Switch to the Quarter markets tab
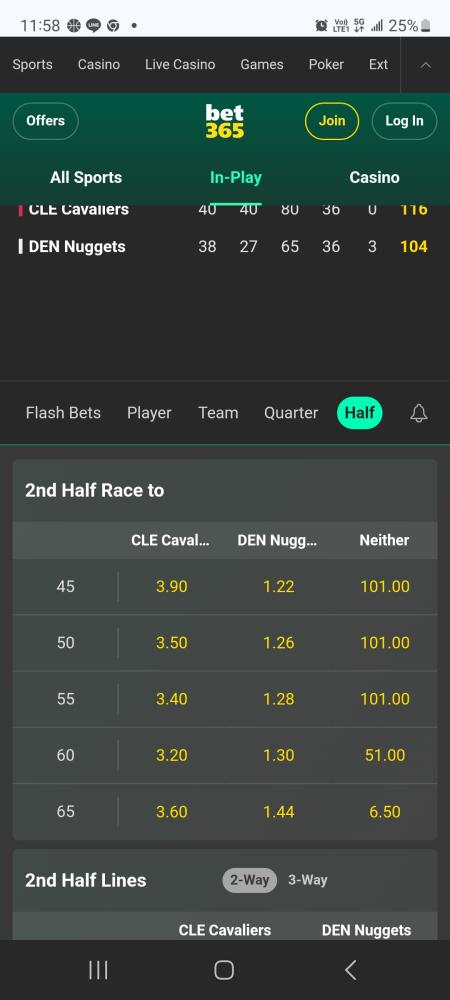 point(291,413)
